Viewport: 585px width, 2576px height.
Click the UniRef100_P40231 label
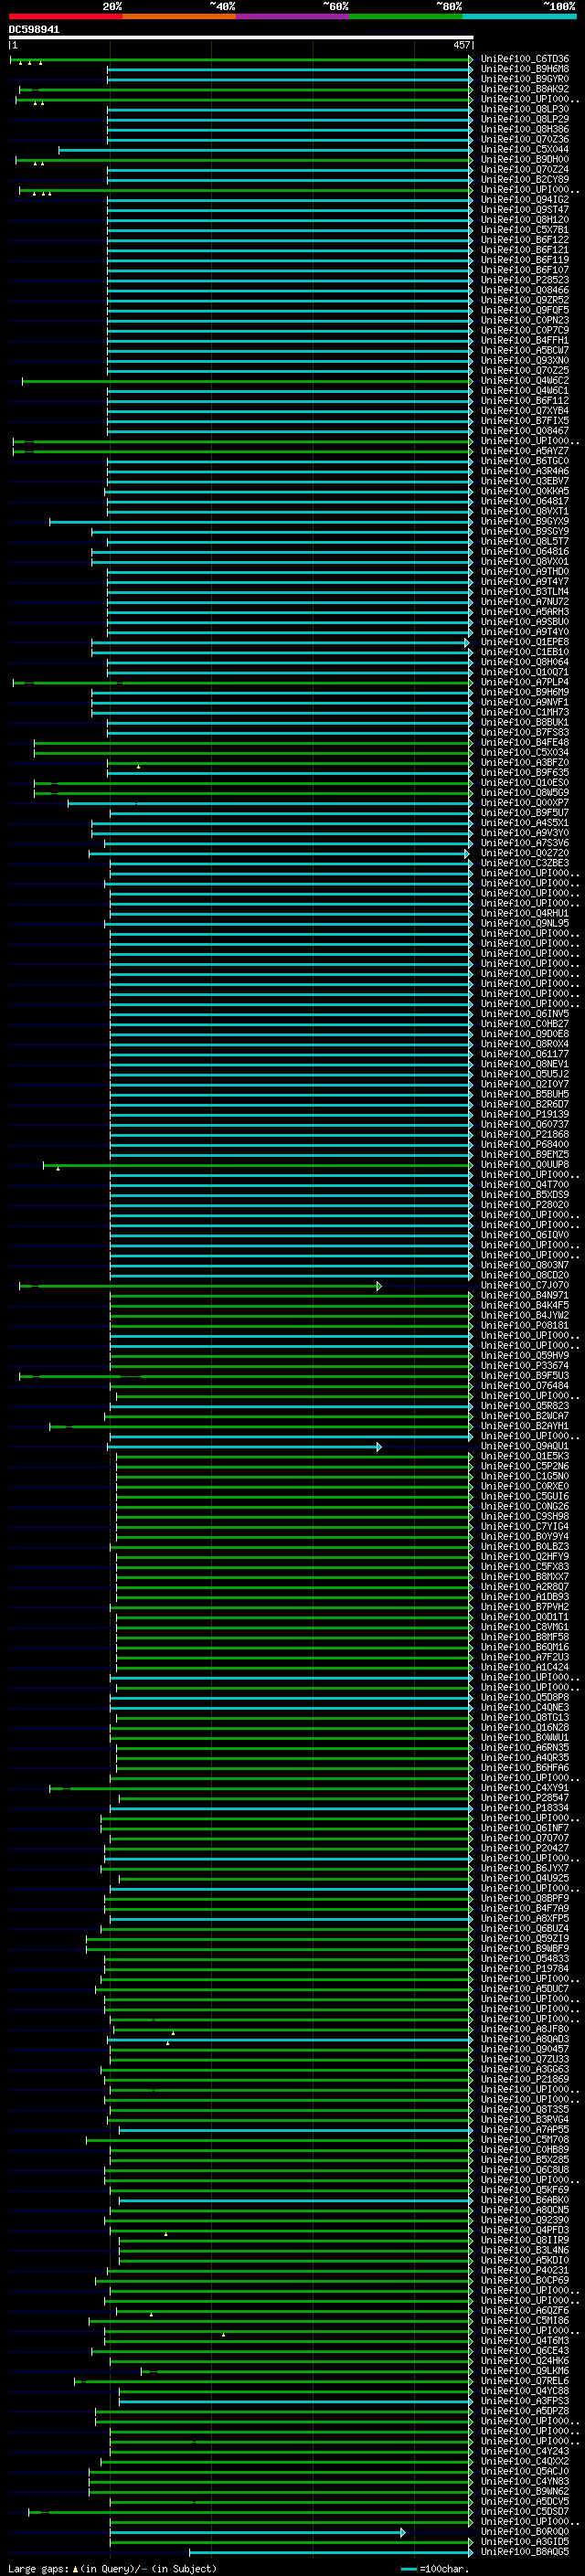[x=524, y=2271]
